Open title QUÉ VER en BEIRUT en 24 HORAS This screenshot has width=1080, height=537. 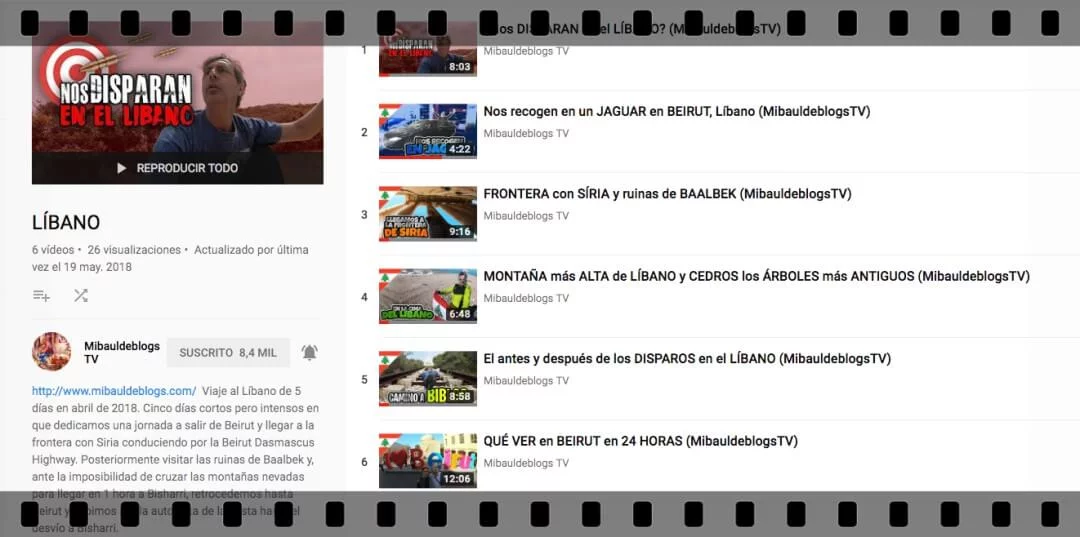(x=641, y=441)
